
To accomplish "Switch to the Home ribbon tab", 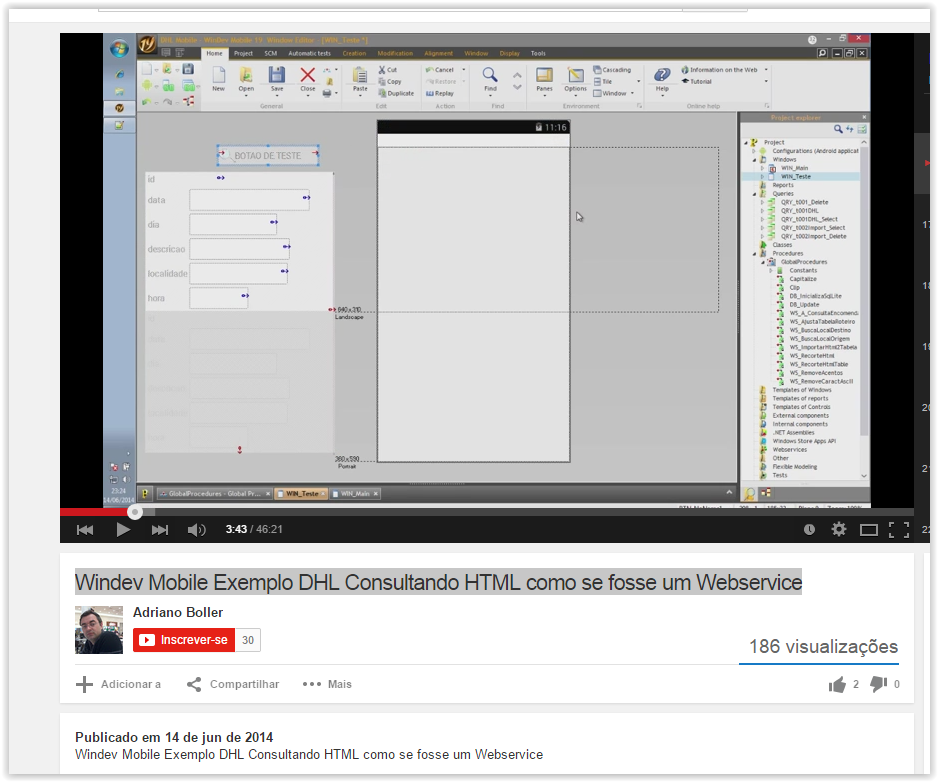I will pyautogui.click(x=214, y=53).
